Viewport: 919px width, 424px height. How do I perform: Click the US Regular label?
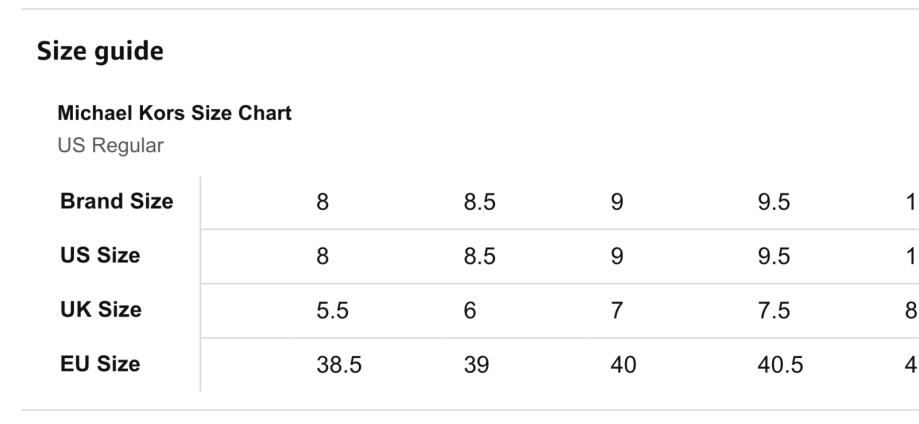111,146
